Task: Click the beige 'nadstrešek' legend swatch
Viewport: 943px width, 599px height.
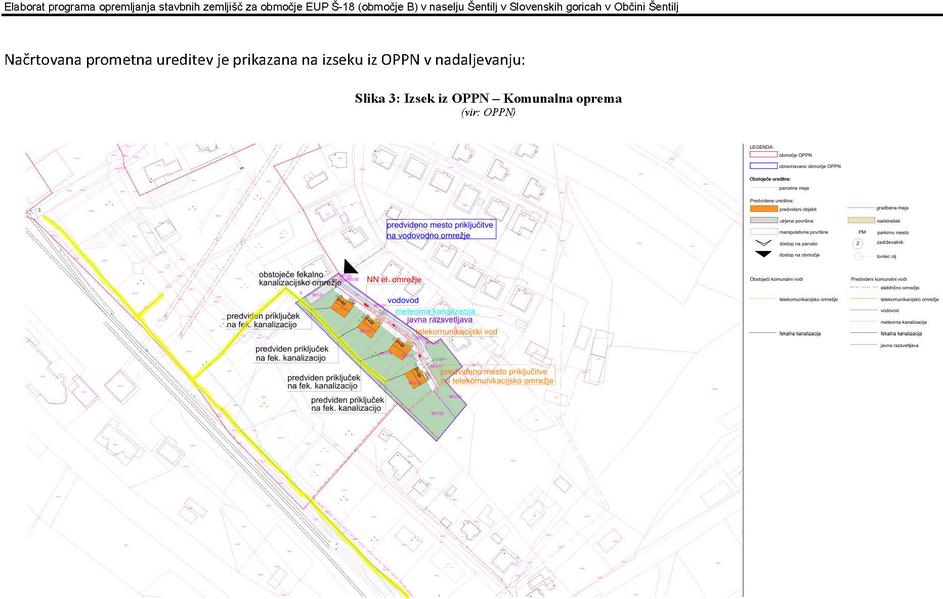Action: [x=861, y=221]
